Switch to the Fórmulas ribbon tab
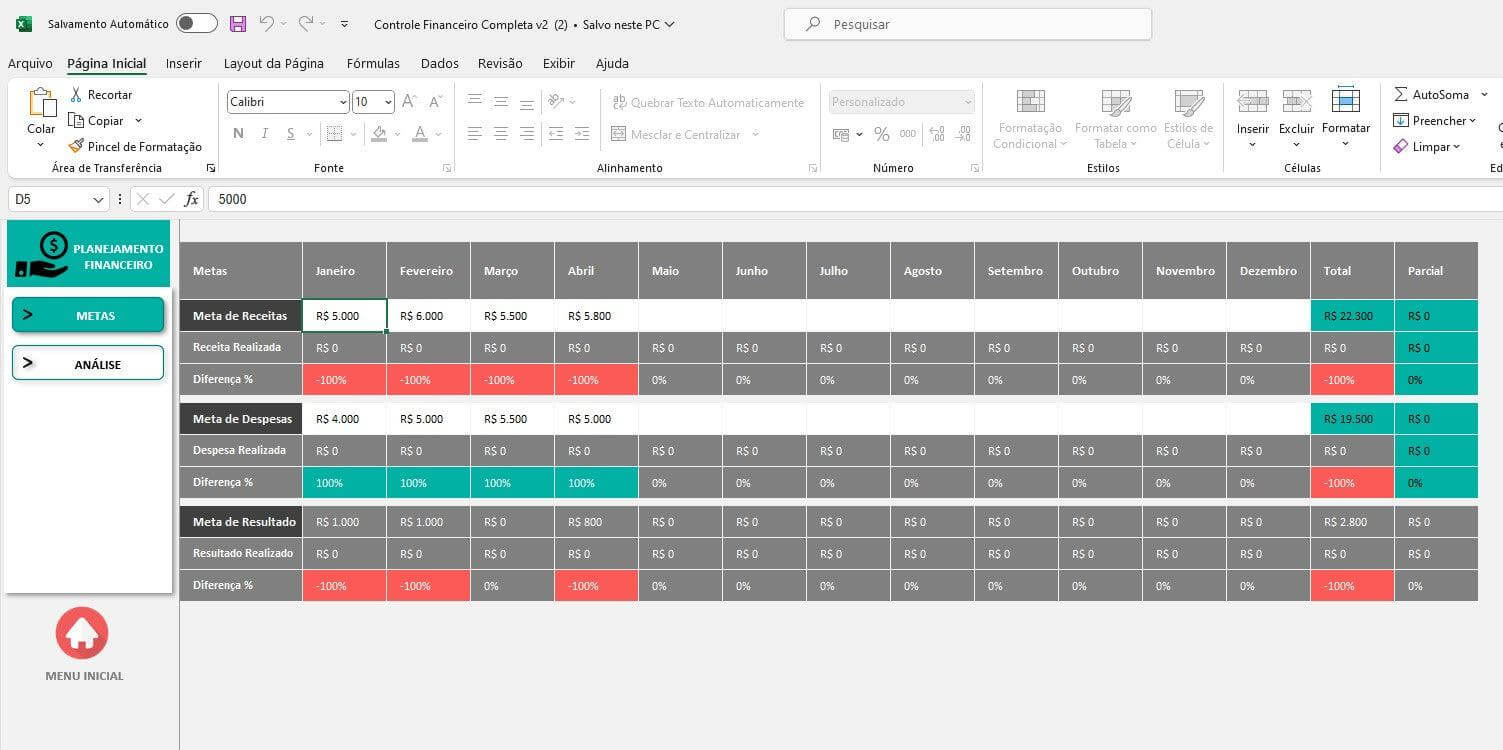 [372, 63]
